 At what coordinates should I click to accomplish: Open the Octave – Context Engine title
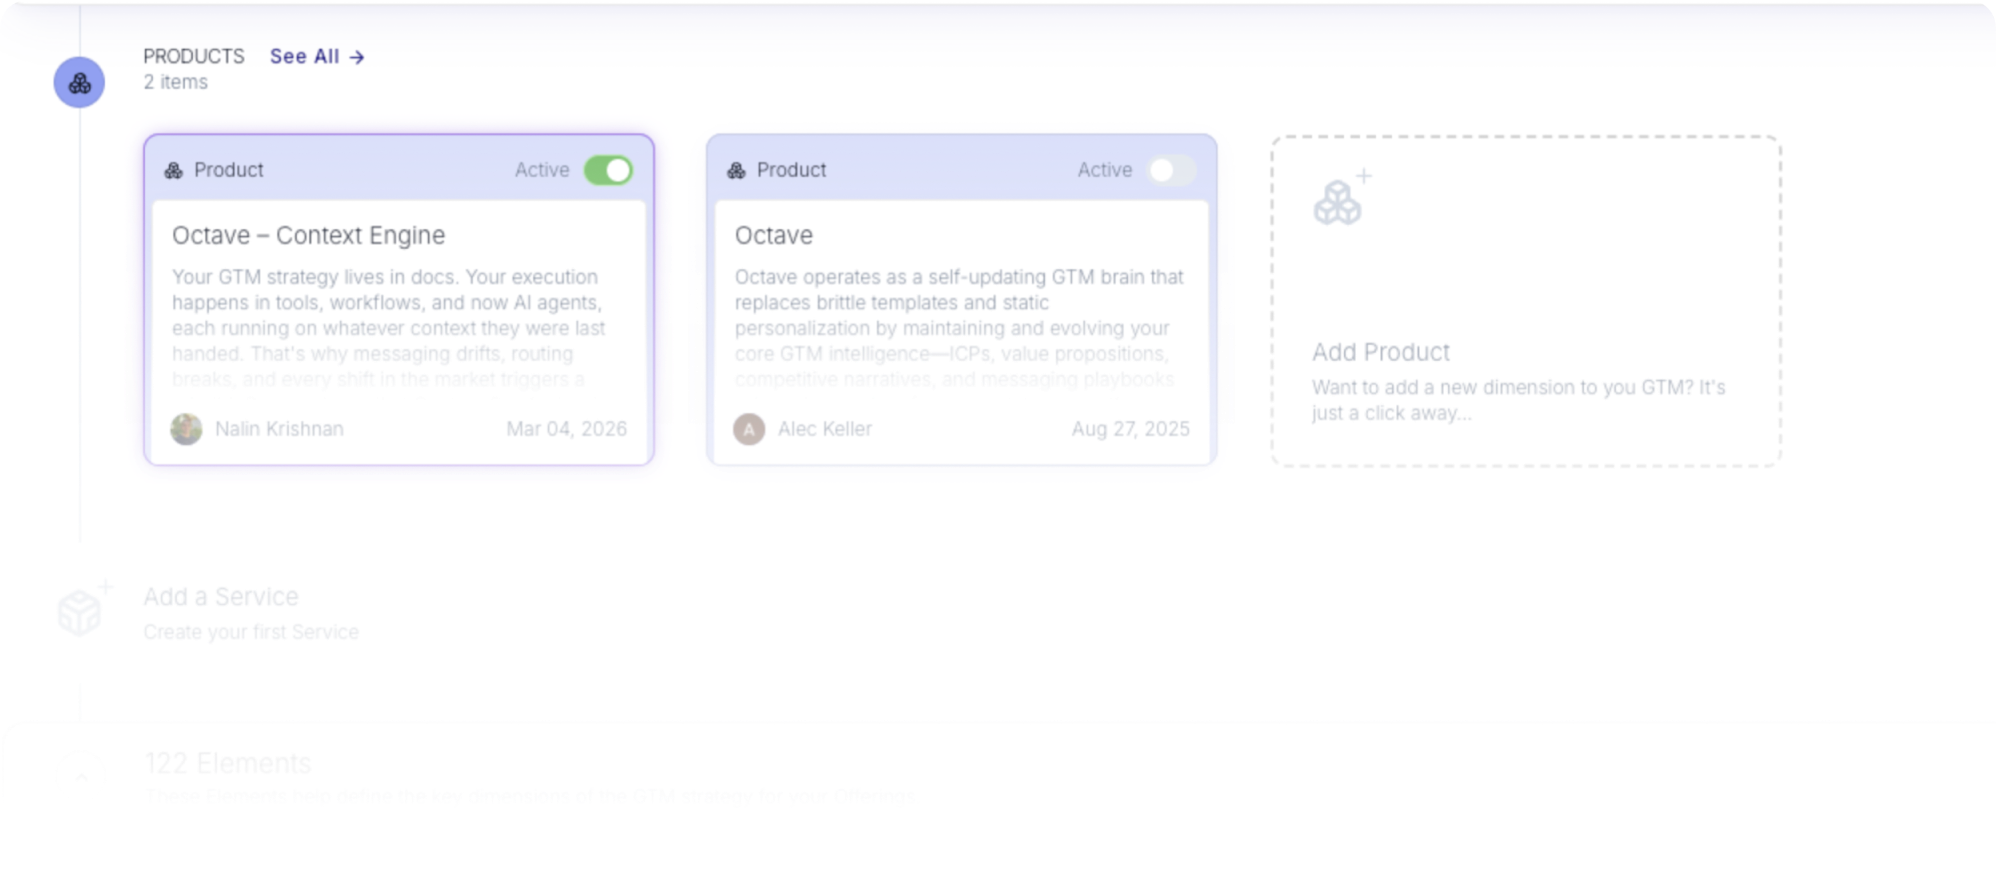[308, 235]
